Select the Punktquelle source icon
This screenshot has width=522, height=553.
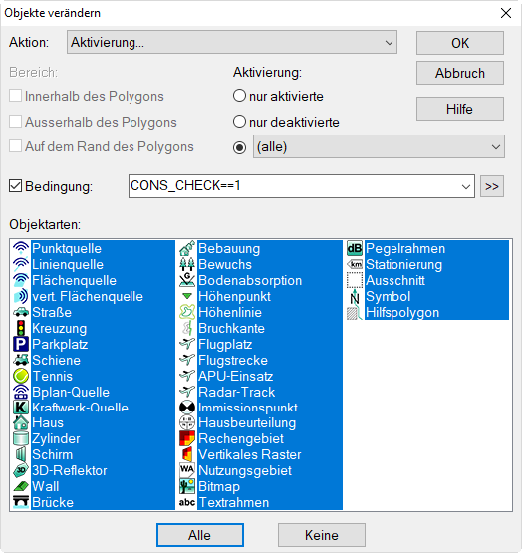tap(21, 248)
